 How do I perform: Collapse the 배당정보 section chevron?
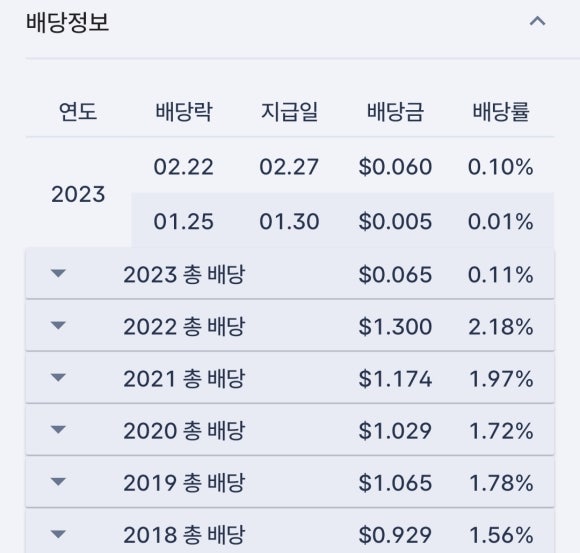pos(537,22)
